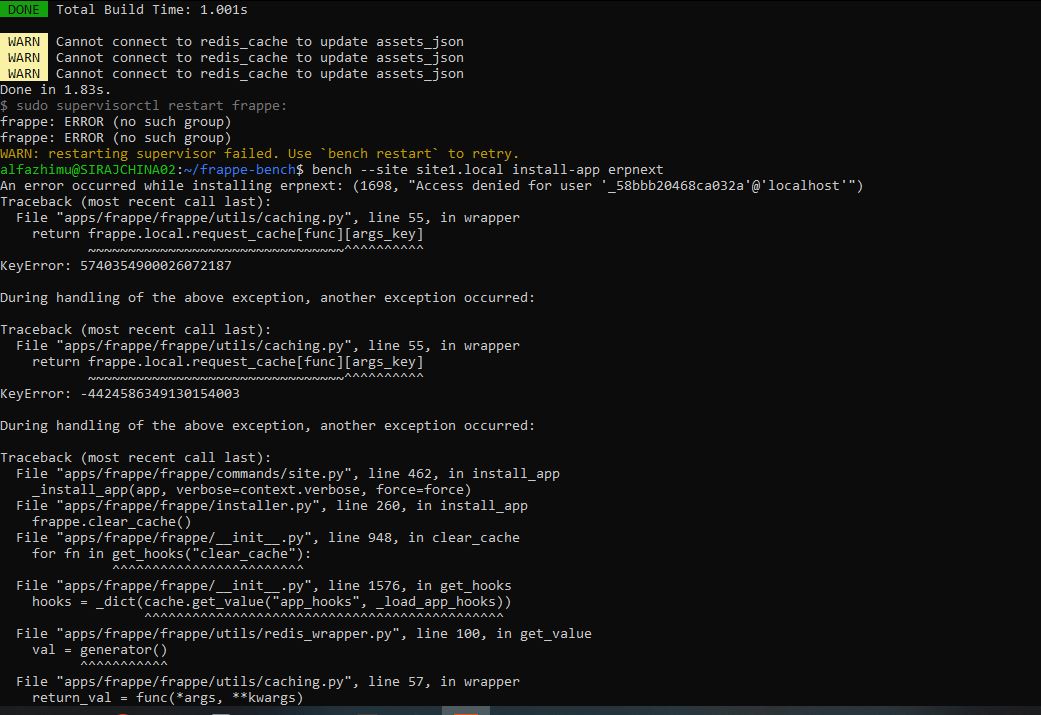Click the 'bench --site site1.local install-app erpnext' command
The width and height of the screenshot is (1041, 715).
pos(487,169)
